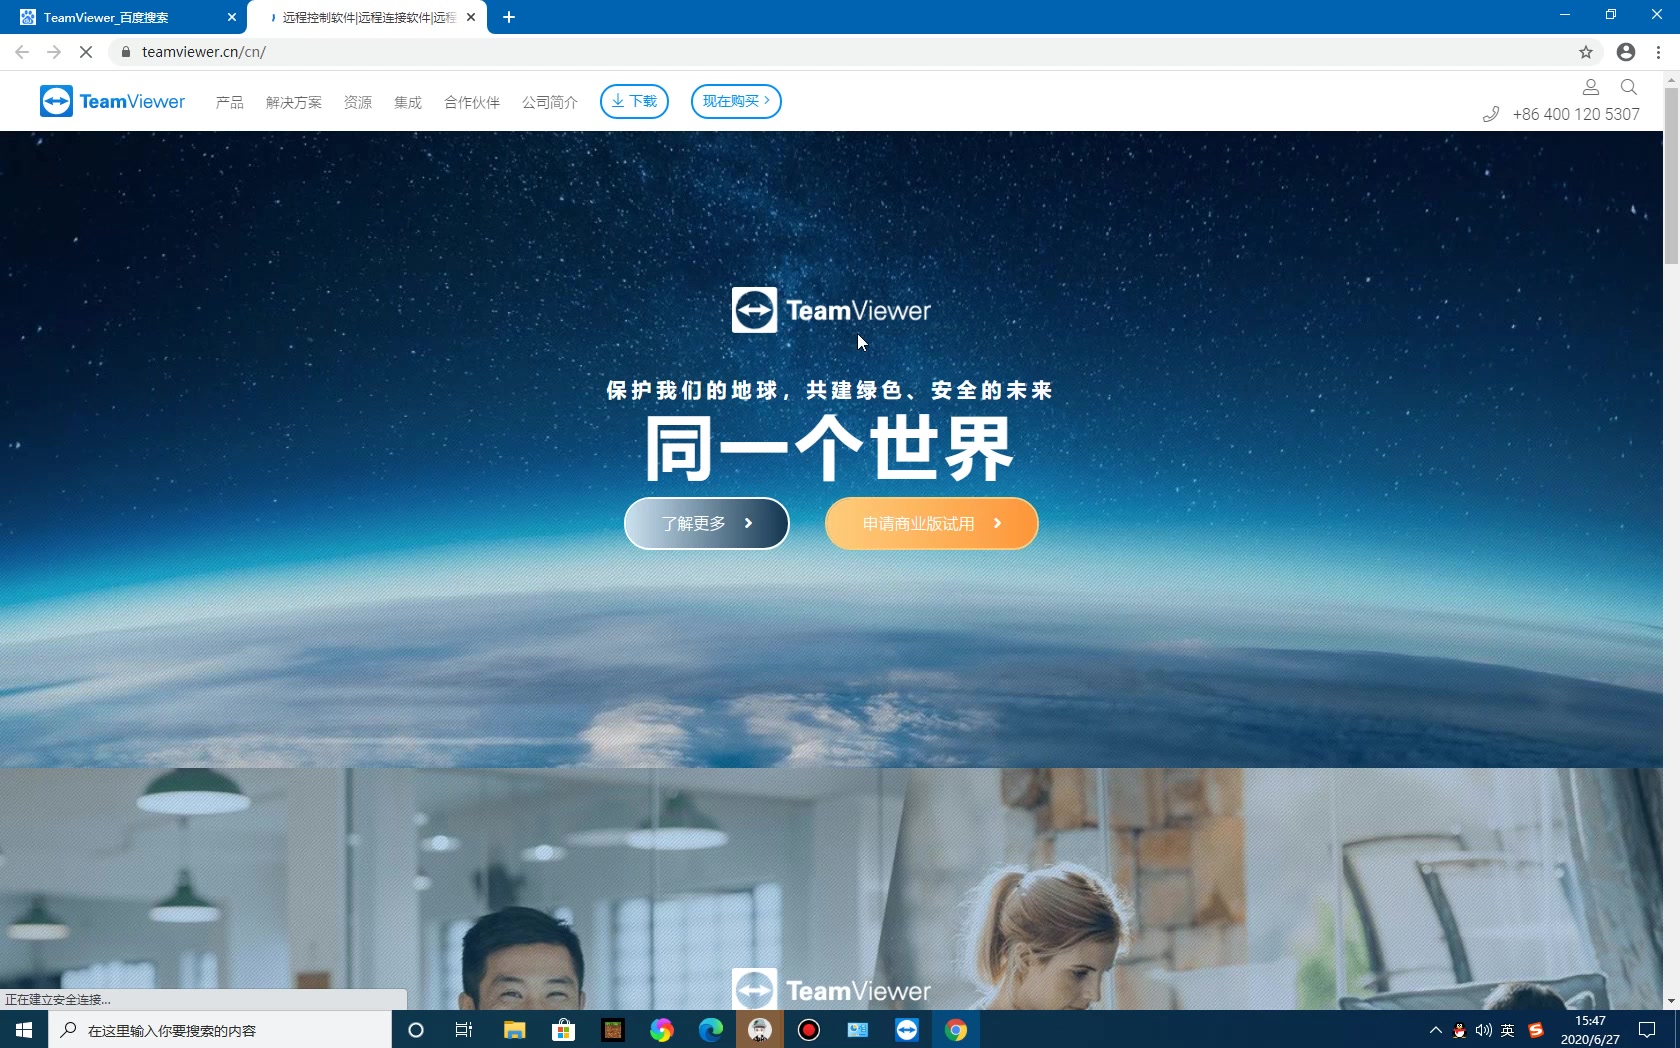Open the 公司简介 menu
The image size is (1680, 1048).
[x=550, y=102]
